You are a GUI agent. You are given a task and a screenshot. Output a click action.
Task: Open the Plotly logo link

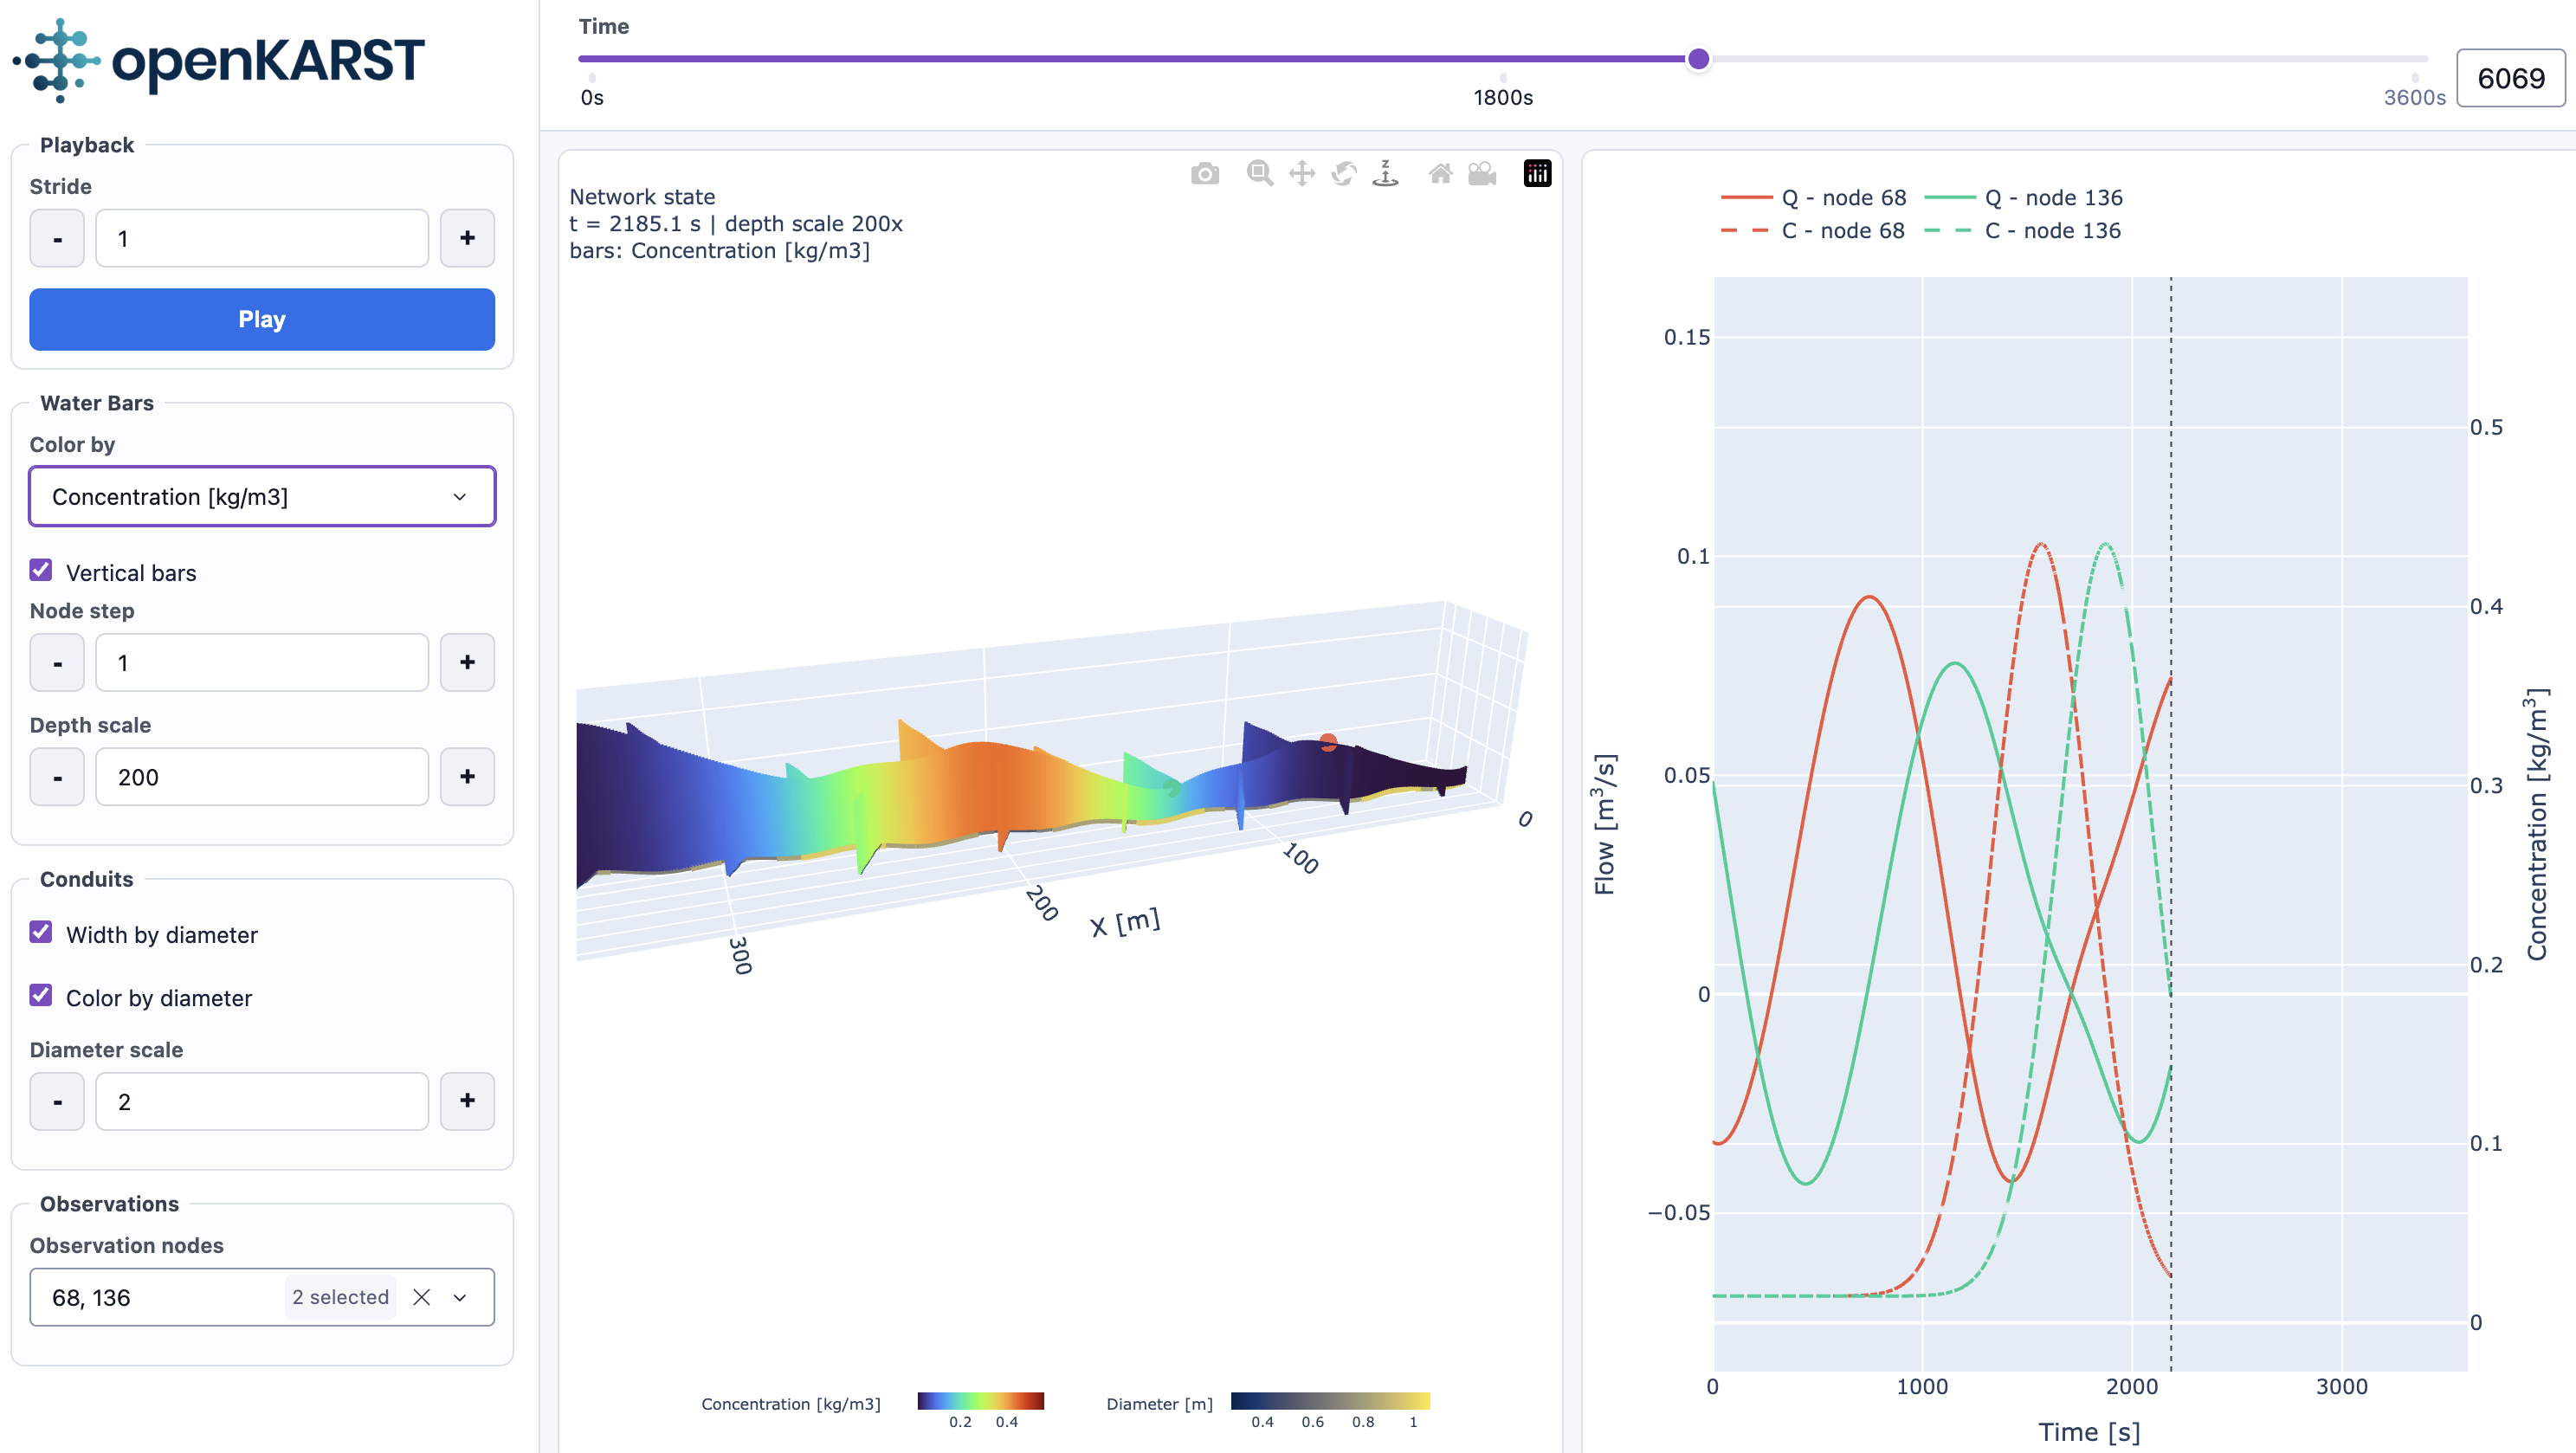click(x=1537, y=174)
